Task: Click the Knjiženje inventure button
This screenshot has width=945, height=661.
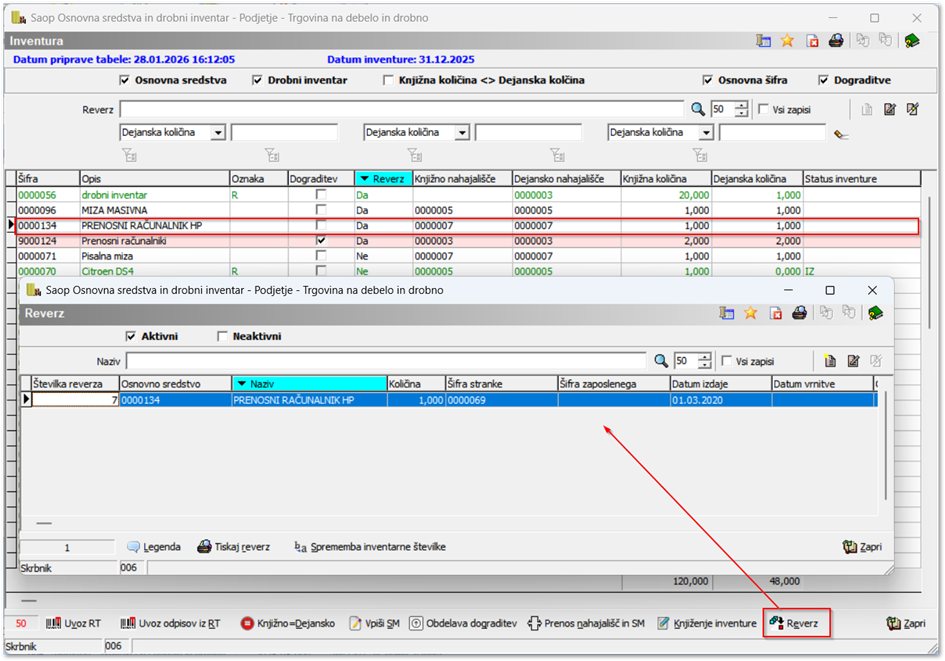Action: [x=706, y=624]
